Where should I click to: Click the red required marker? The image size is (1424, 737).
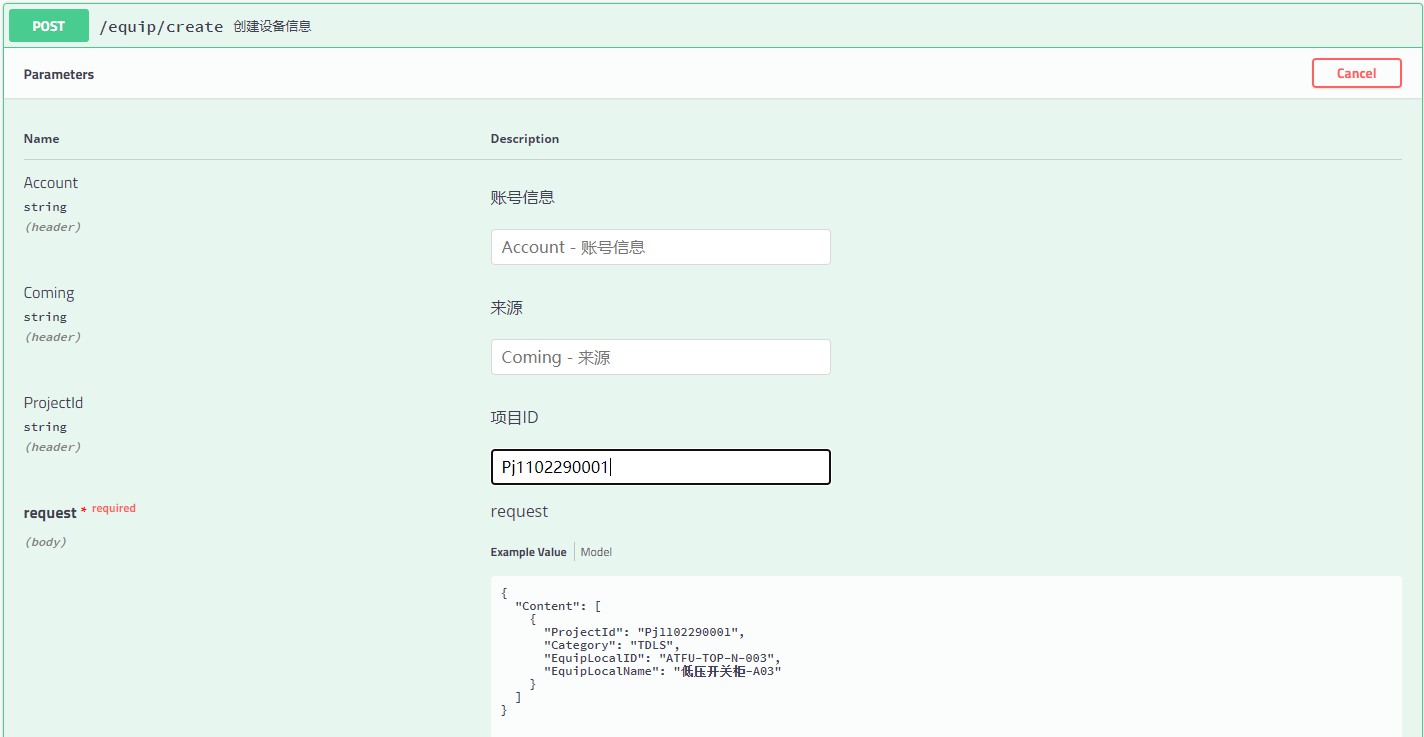tap(113, 508)
